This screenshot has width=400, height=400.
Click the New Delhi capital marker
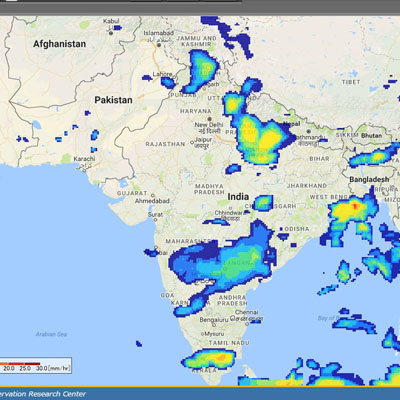pyautogui.click(x=210, y=119)
